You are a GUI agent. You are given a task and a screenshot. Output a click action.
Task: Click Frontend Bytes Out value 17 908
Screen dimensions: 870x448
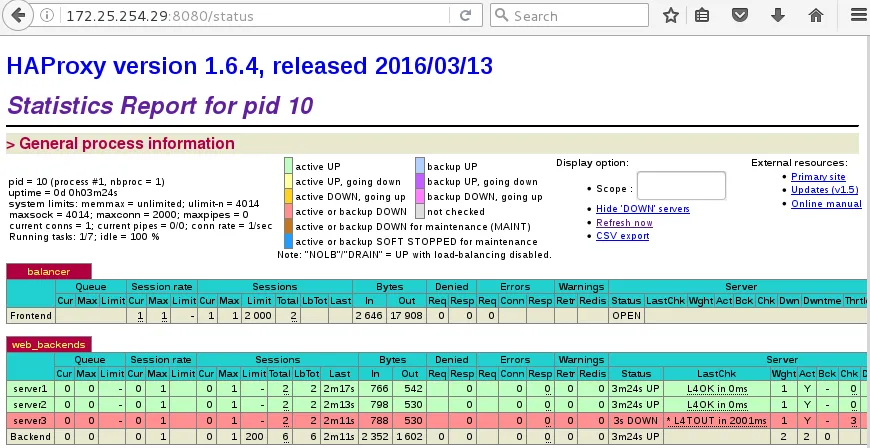pos(406,315)
